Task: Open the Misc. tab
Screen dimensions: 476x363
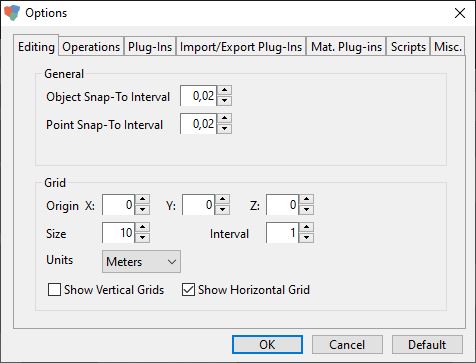Action: (x=448, y=47)
